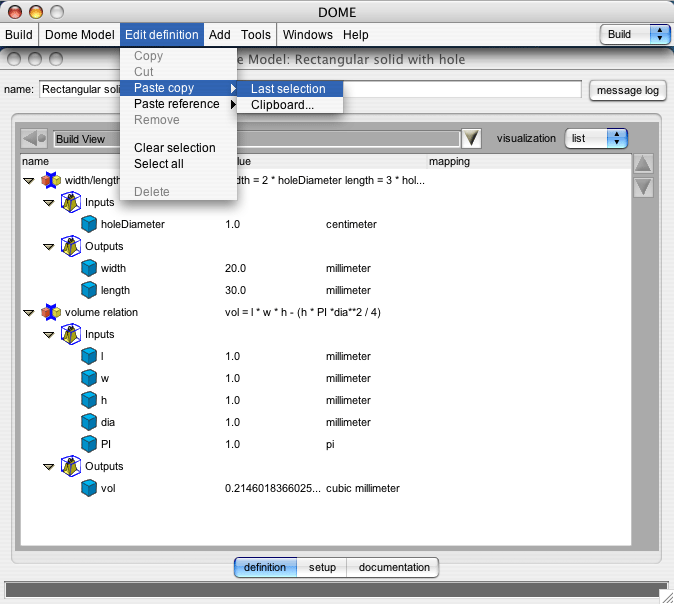The image size is (674, 604).
Task: Collapse the Inputs node under width/length
Action: pyautogui.click(x=49, y=202)
